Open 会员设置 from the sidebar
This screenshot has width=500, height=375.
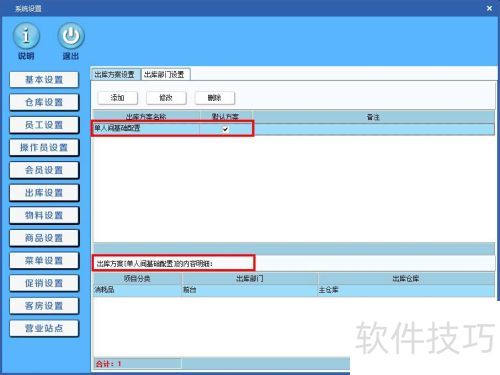[44, 170]
